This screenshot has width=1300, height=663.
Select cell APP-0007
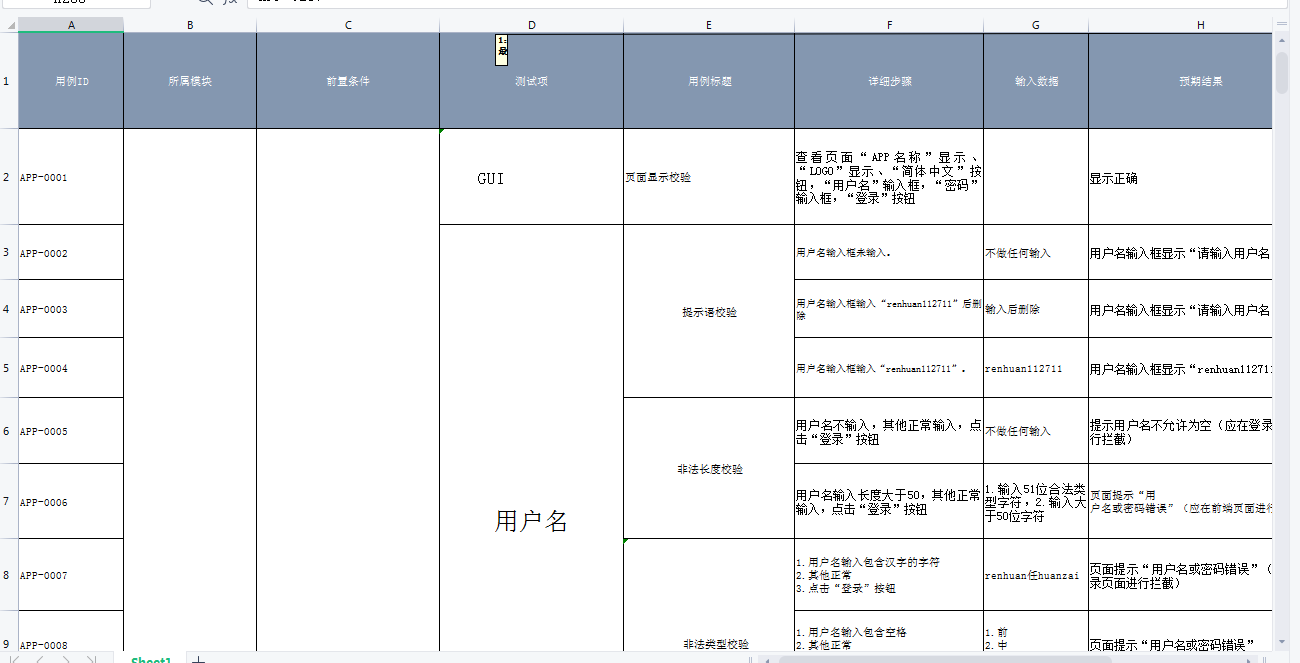(71, 575)
